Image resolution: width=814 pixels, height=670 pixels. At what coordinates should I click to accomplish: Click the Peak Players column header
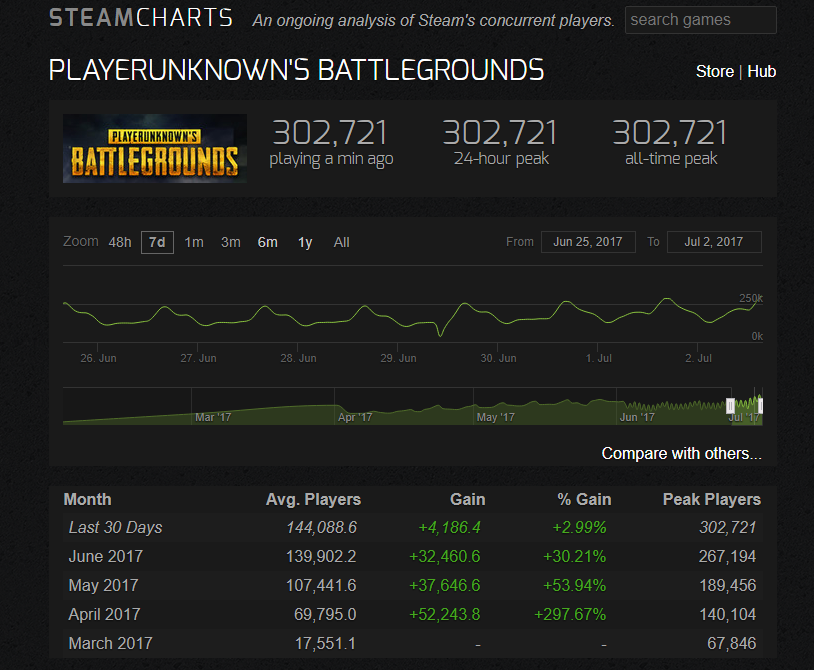click(712, 499)
